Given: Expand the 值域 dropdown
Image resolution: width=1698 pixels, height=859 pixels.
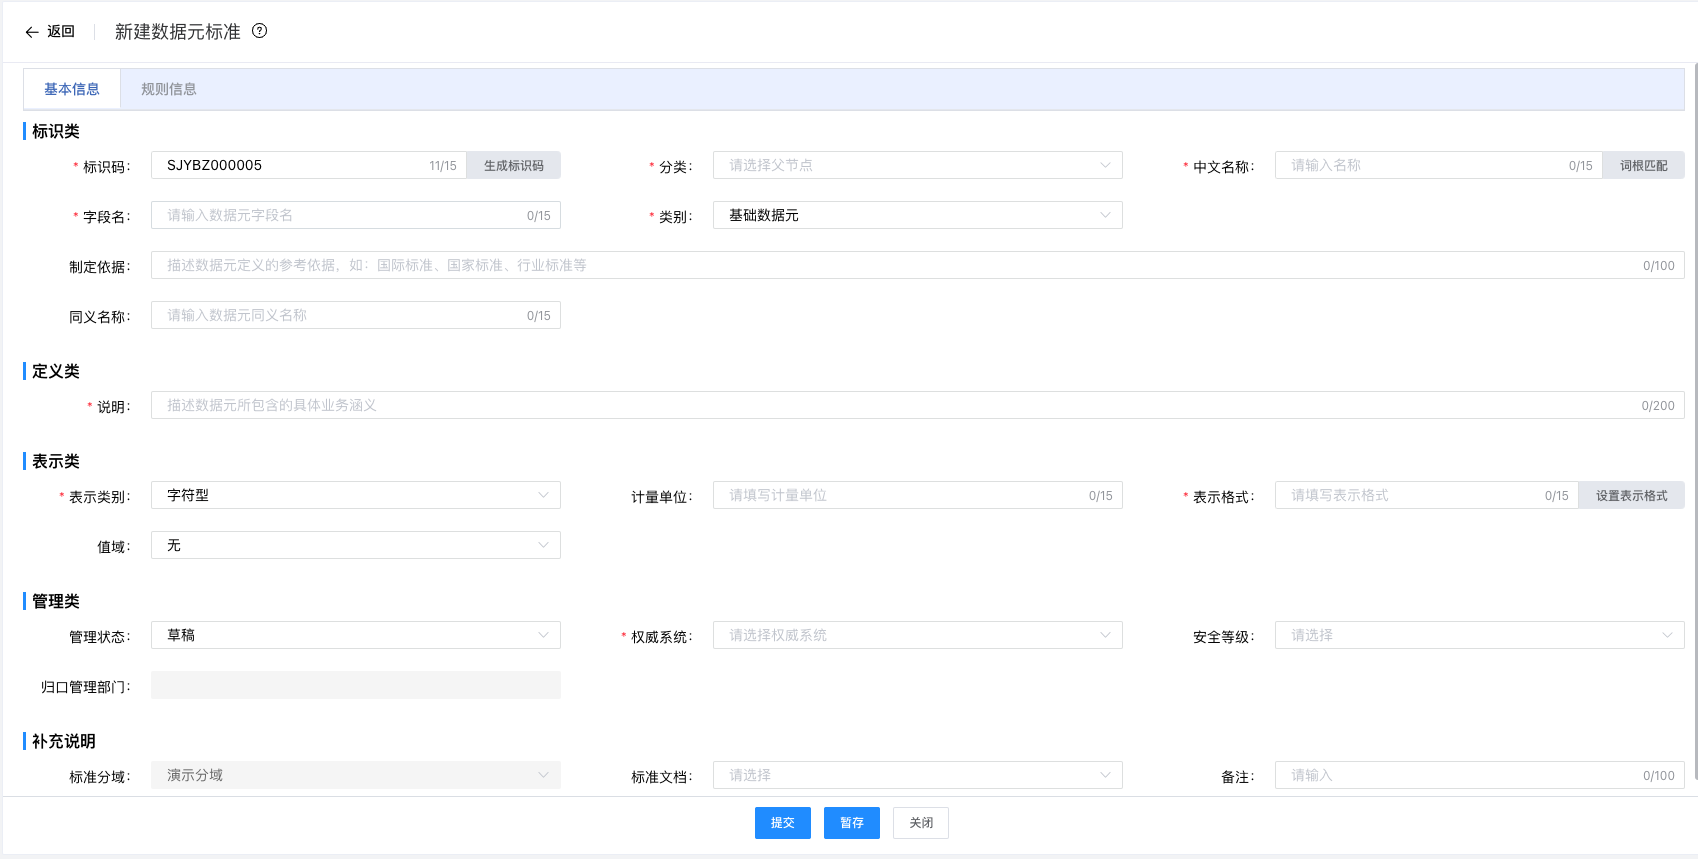Looking at the screenshot, I should pyautogui.click(x=355, y=546).
